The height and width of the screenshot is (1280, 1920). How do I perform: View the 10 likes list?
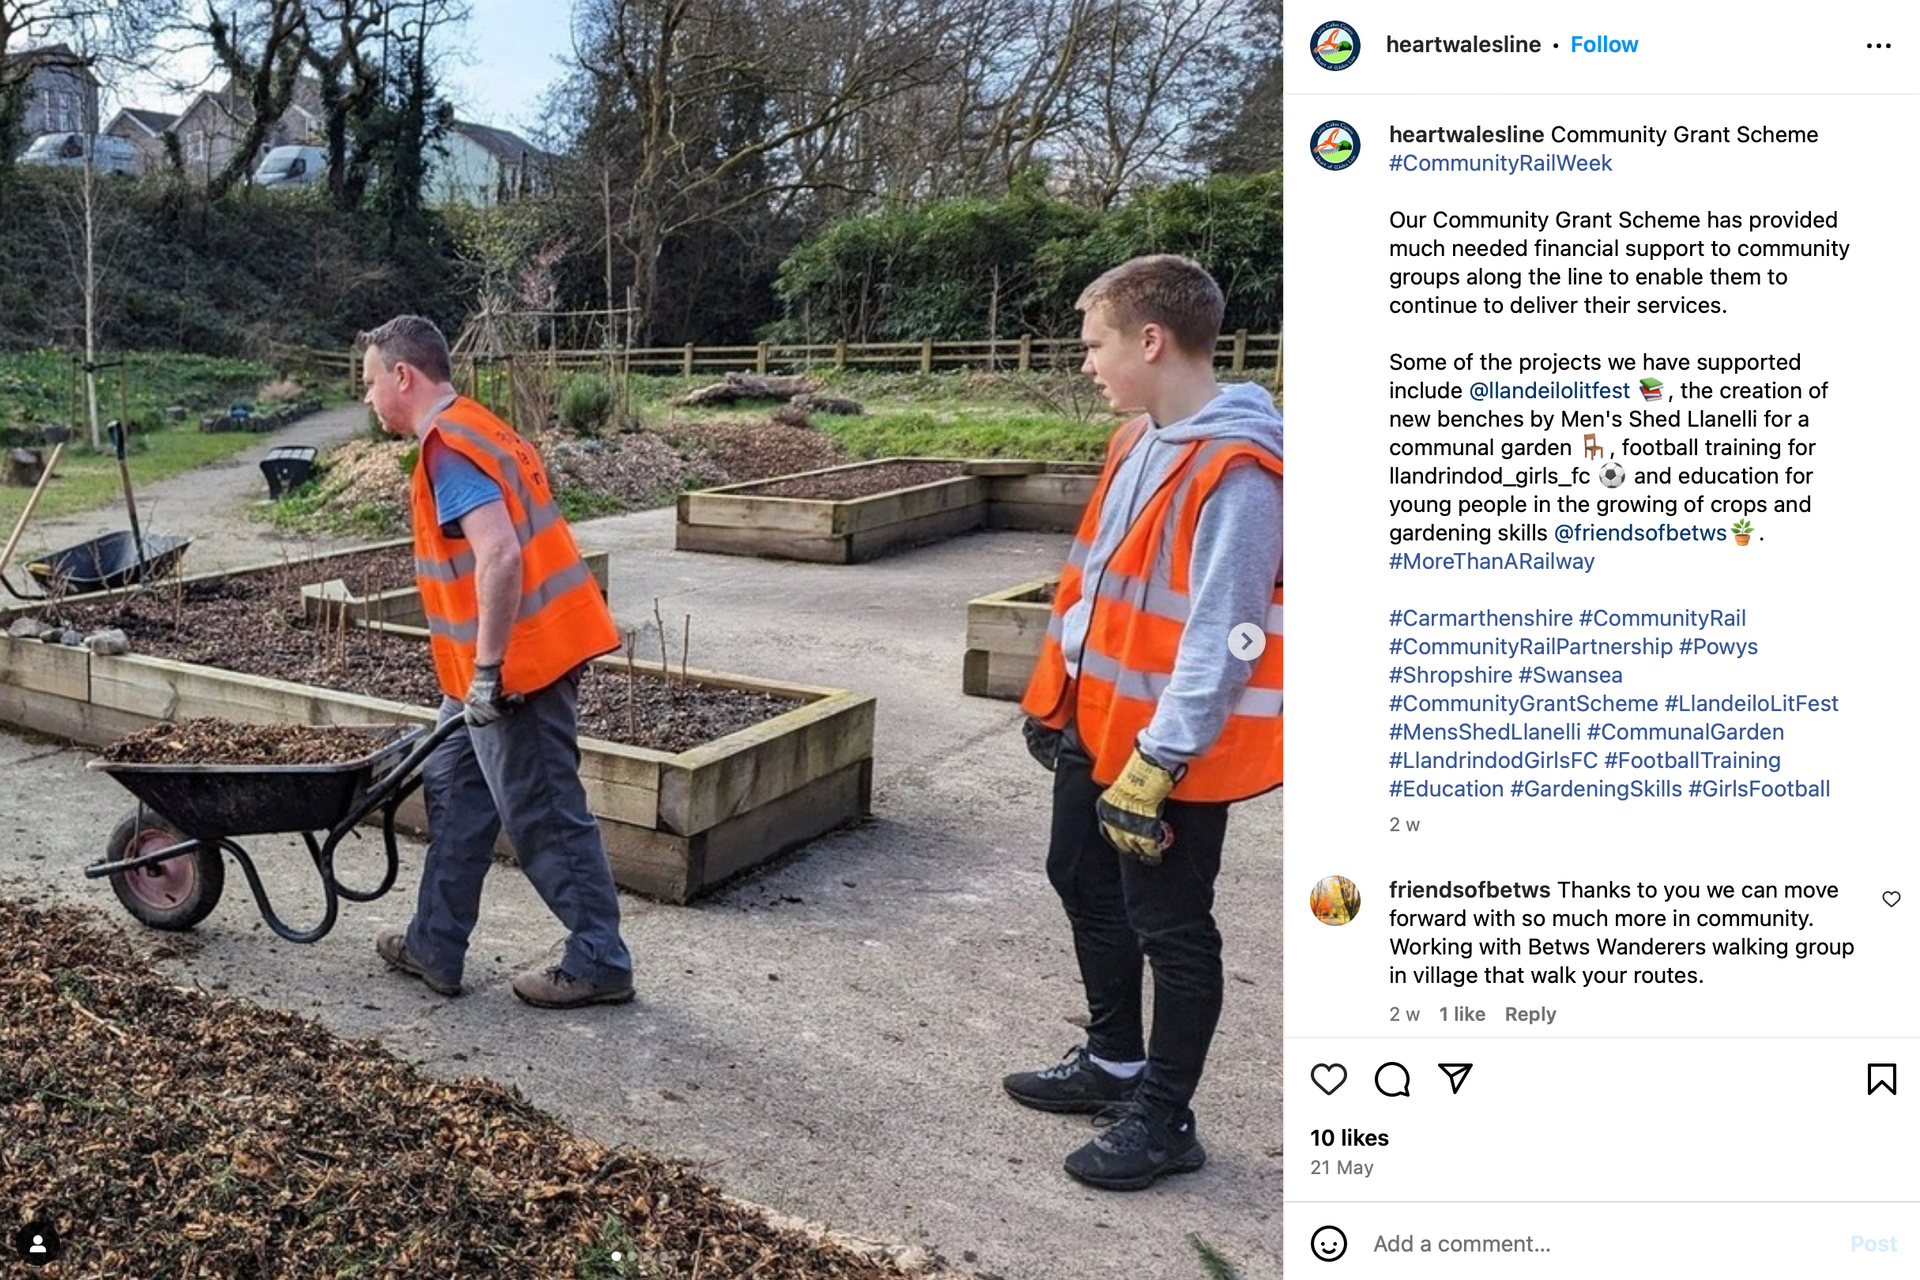pos(1349,1138)
